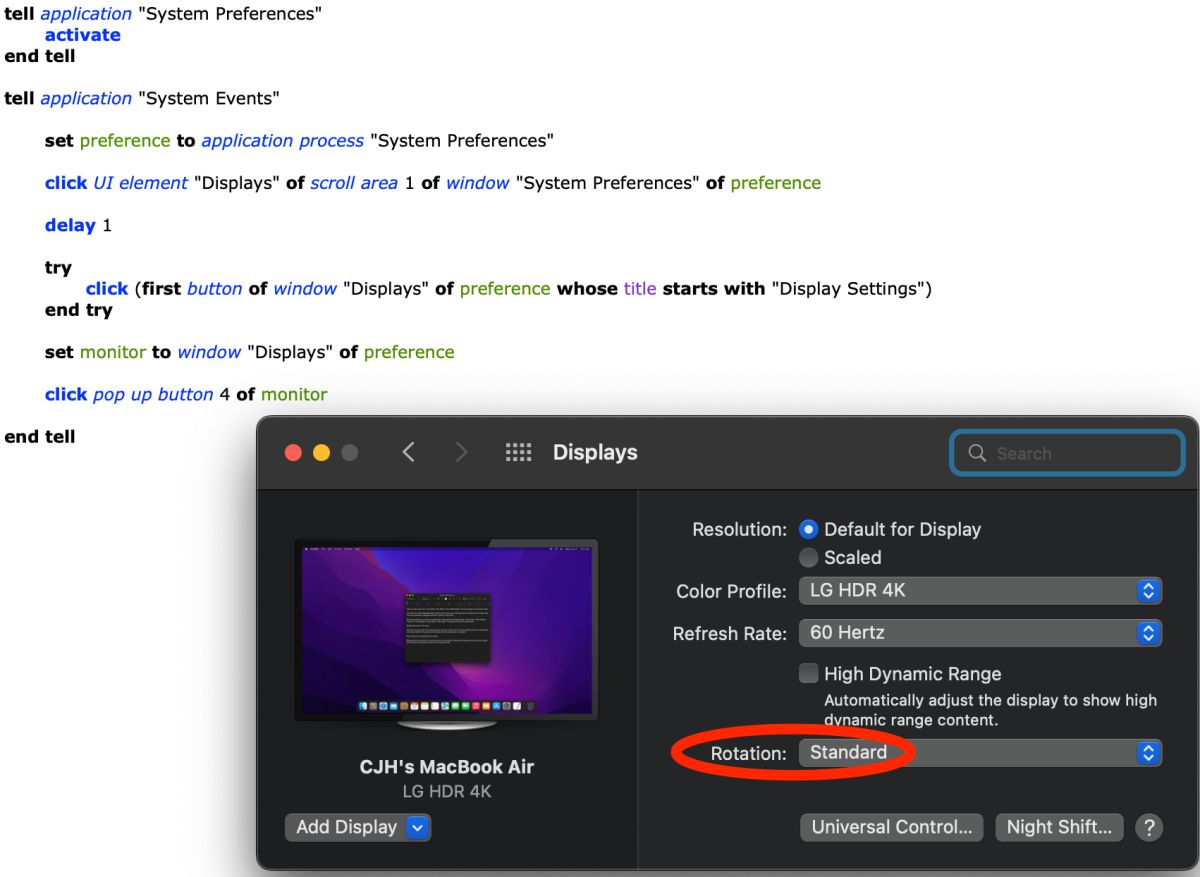Open the Refresh Rate dropdown
The image size is (1200, 877).
tap(980, 632)
